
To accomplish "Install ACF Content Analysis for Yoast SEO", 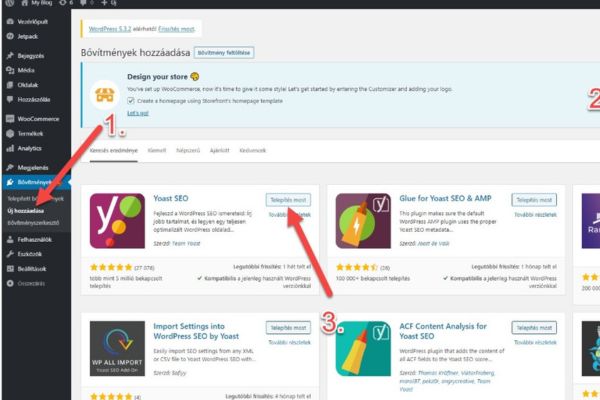I will pos(534,328).
